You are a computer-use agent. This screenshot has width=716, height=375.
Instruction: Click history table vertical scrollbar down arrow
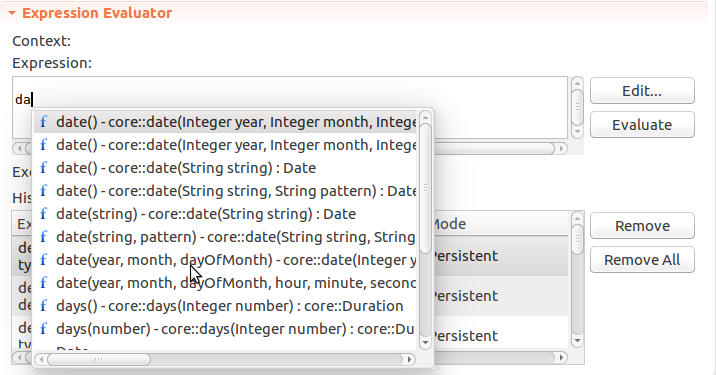[577, 341]
